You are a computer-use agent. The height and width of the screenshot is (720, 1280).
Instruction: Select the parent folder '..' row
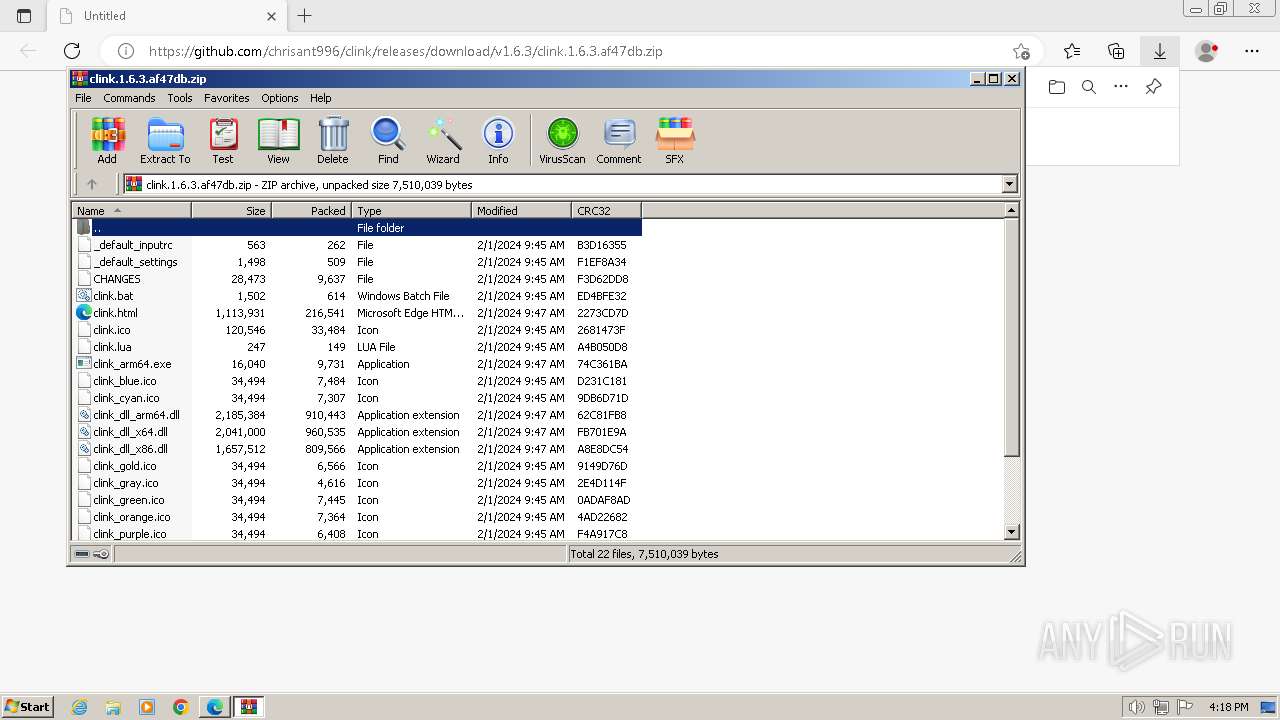click(357, 228)
